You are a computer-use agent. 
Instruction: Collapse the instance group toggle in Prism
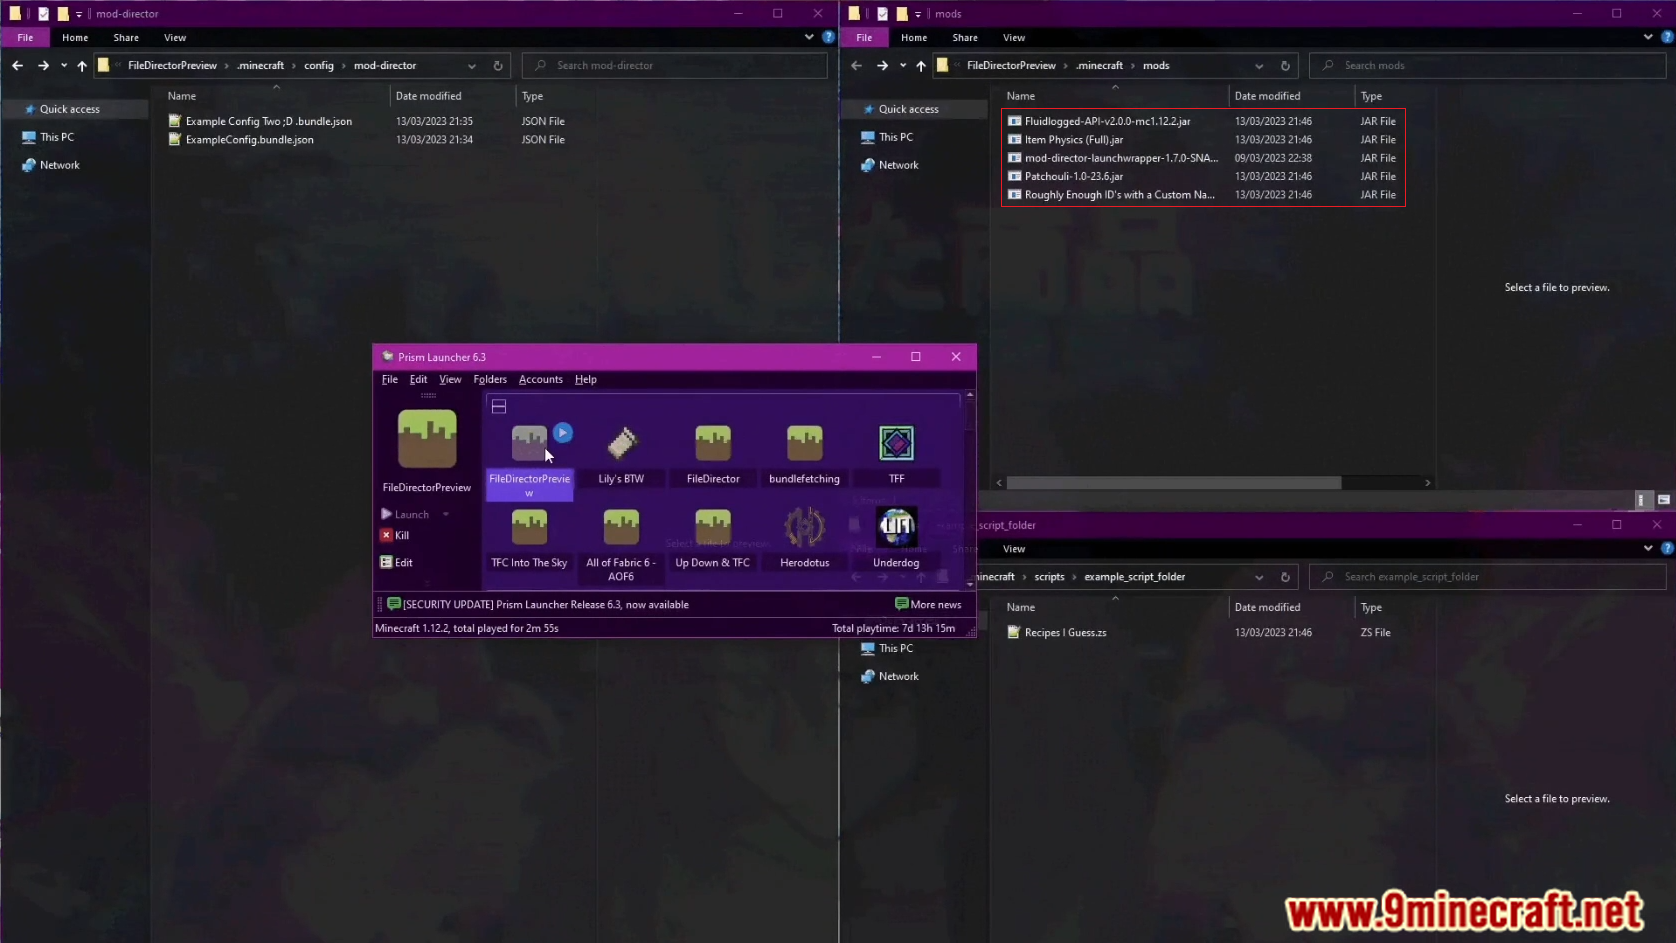(499, 406)
